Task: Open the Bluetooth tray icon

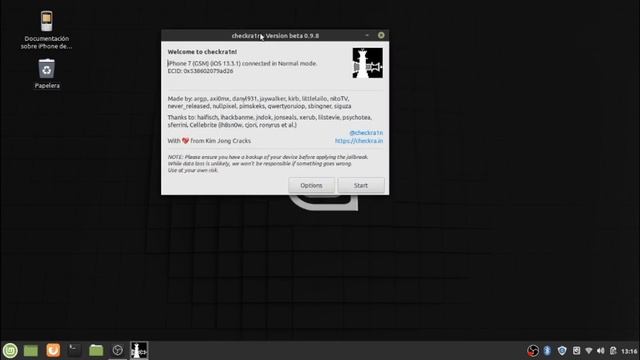Action: coord(547,351)
